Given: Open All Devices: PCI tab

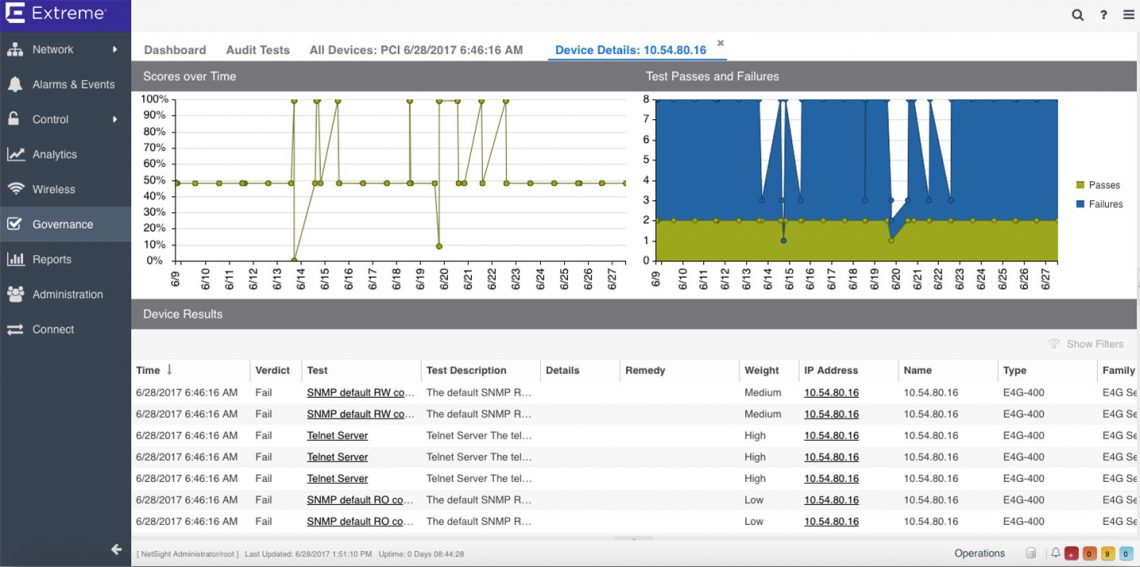Looking at the screenshot, I should (416, 50).
